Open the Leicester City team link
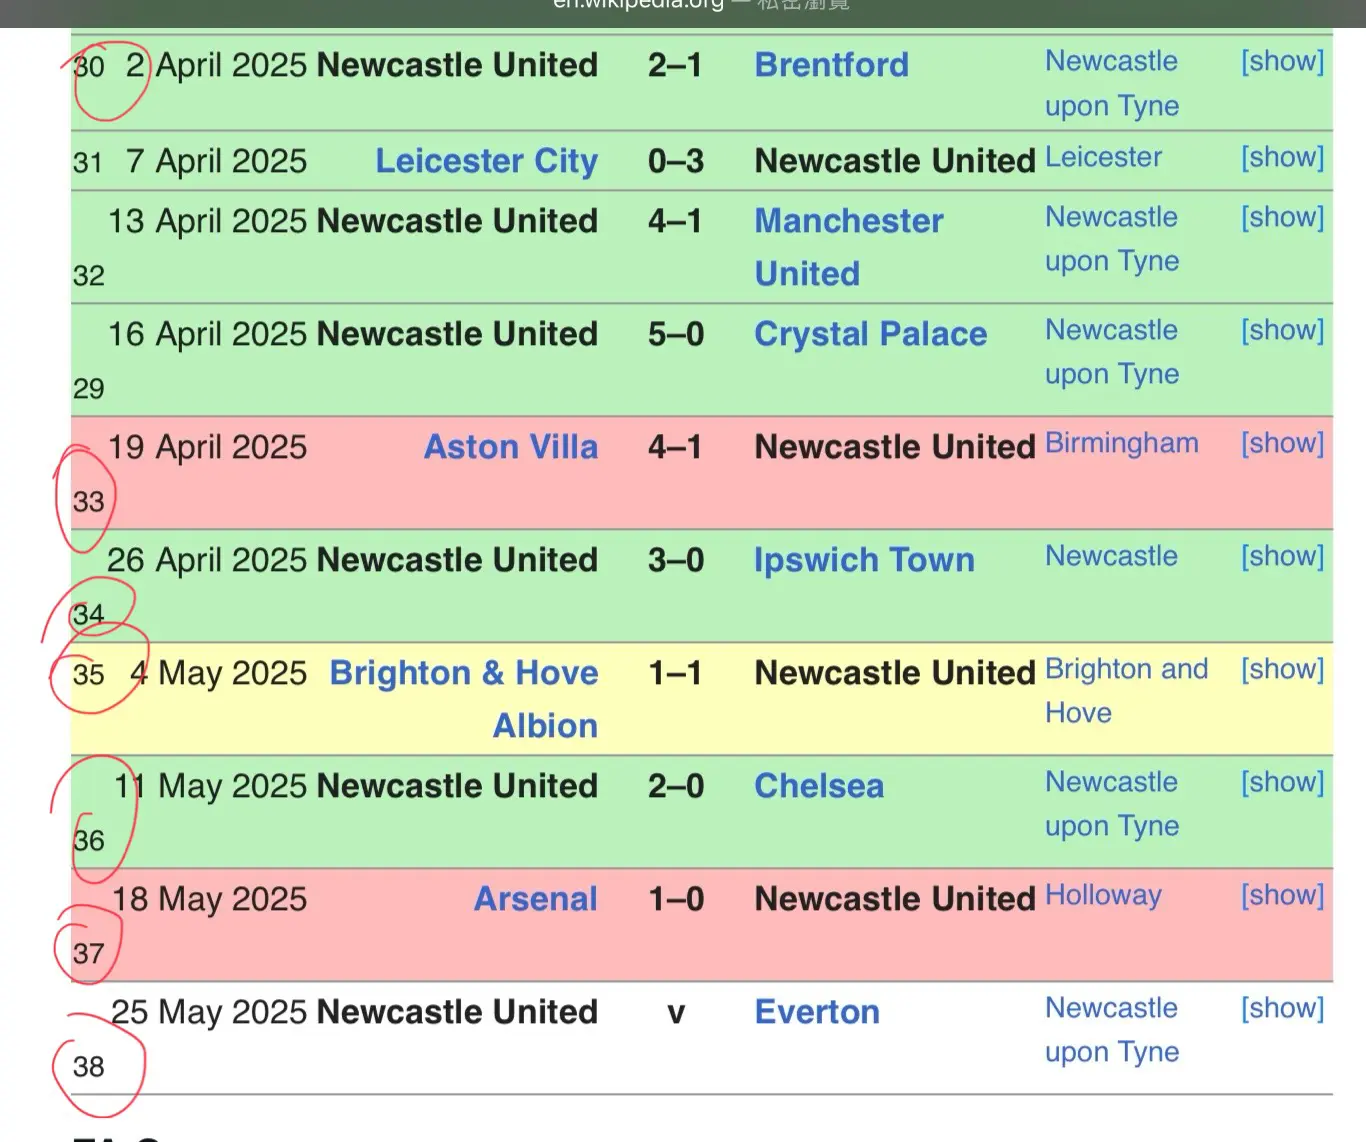This screenshot has width=1366, height=1142. pyautogui.click(x=486, y=161)
